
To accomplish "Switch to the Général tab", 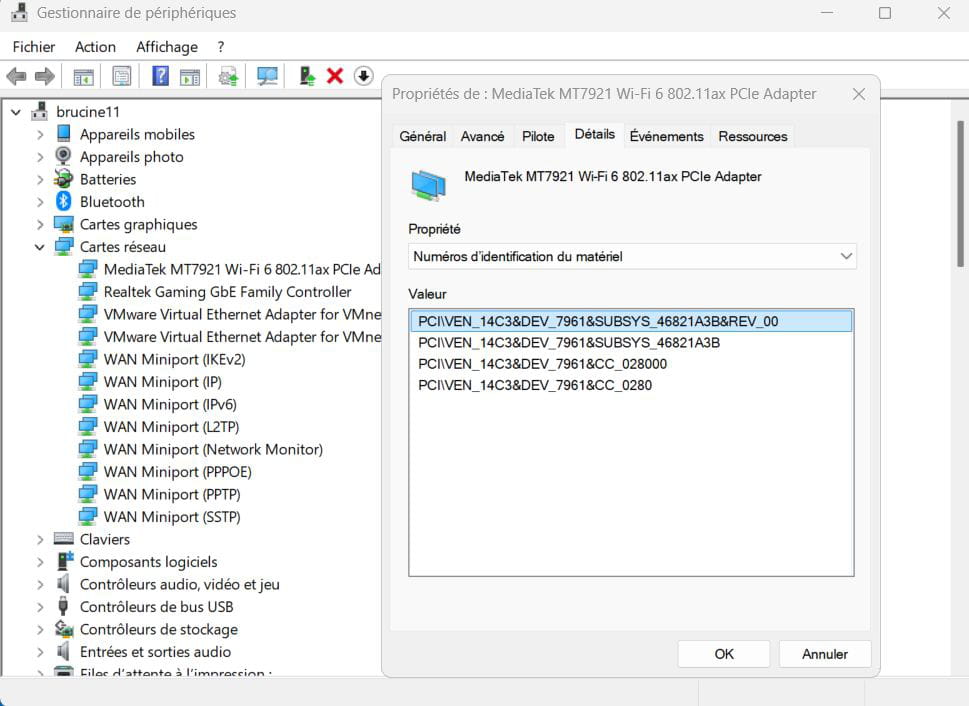I will [x=423, y=137].
